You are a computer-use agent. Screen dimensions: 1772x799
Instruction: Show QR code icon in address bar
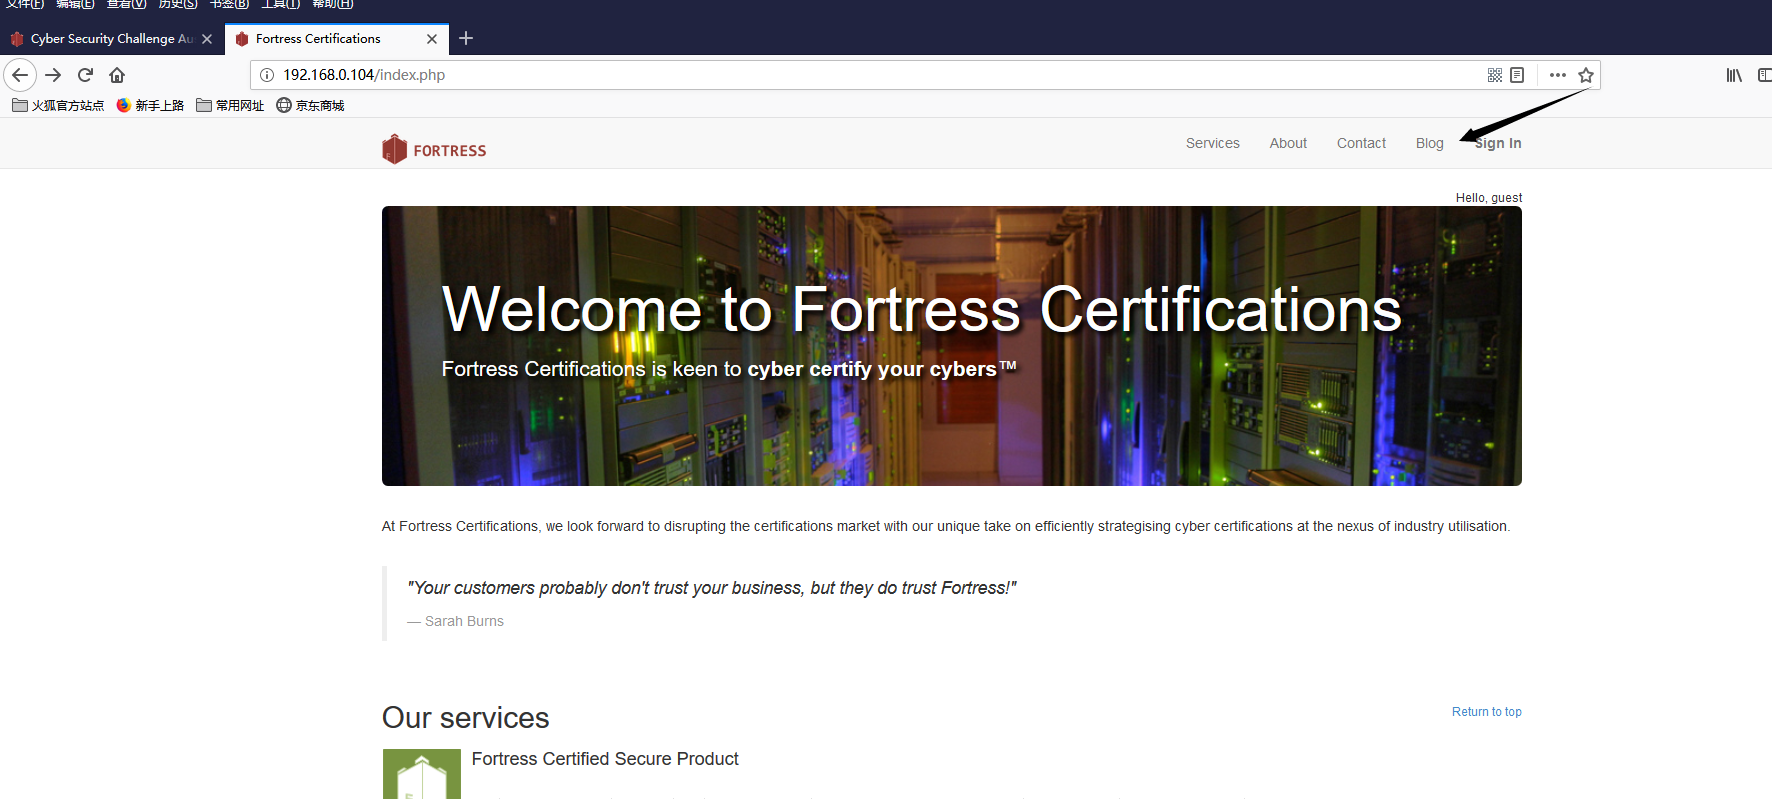[1495, 75]
